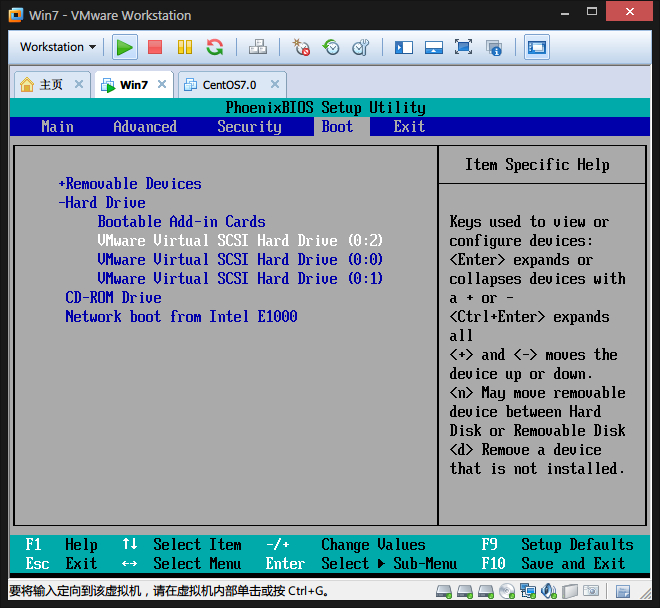This screenshot has height=608, width=660.
Task: Toggle the thumbnail bar view icon
Action: (434, 47)
